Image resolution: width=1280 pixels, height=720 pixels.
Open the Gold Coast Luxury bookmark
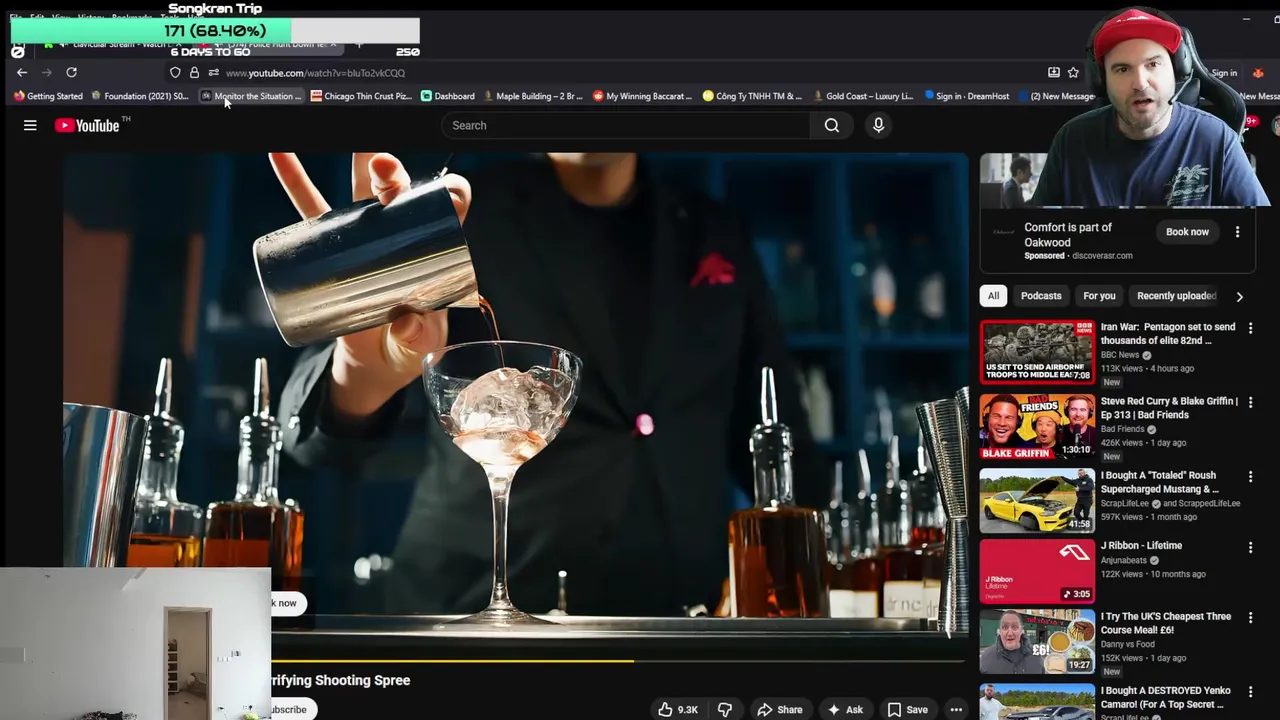[862, 96]
